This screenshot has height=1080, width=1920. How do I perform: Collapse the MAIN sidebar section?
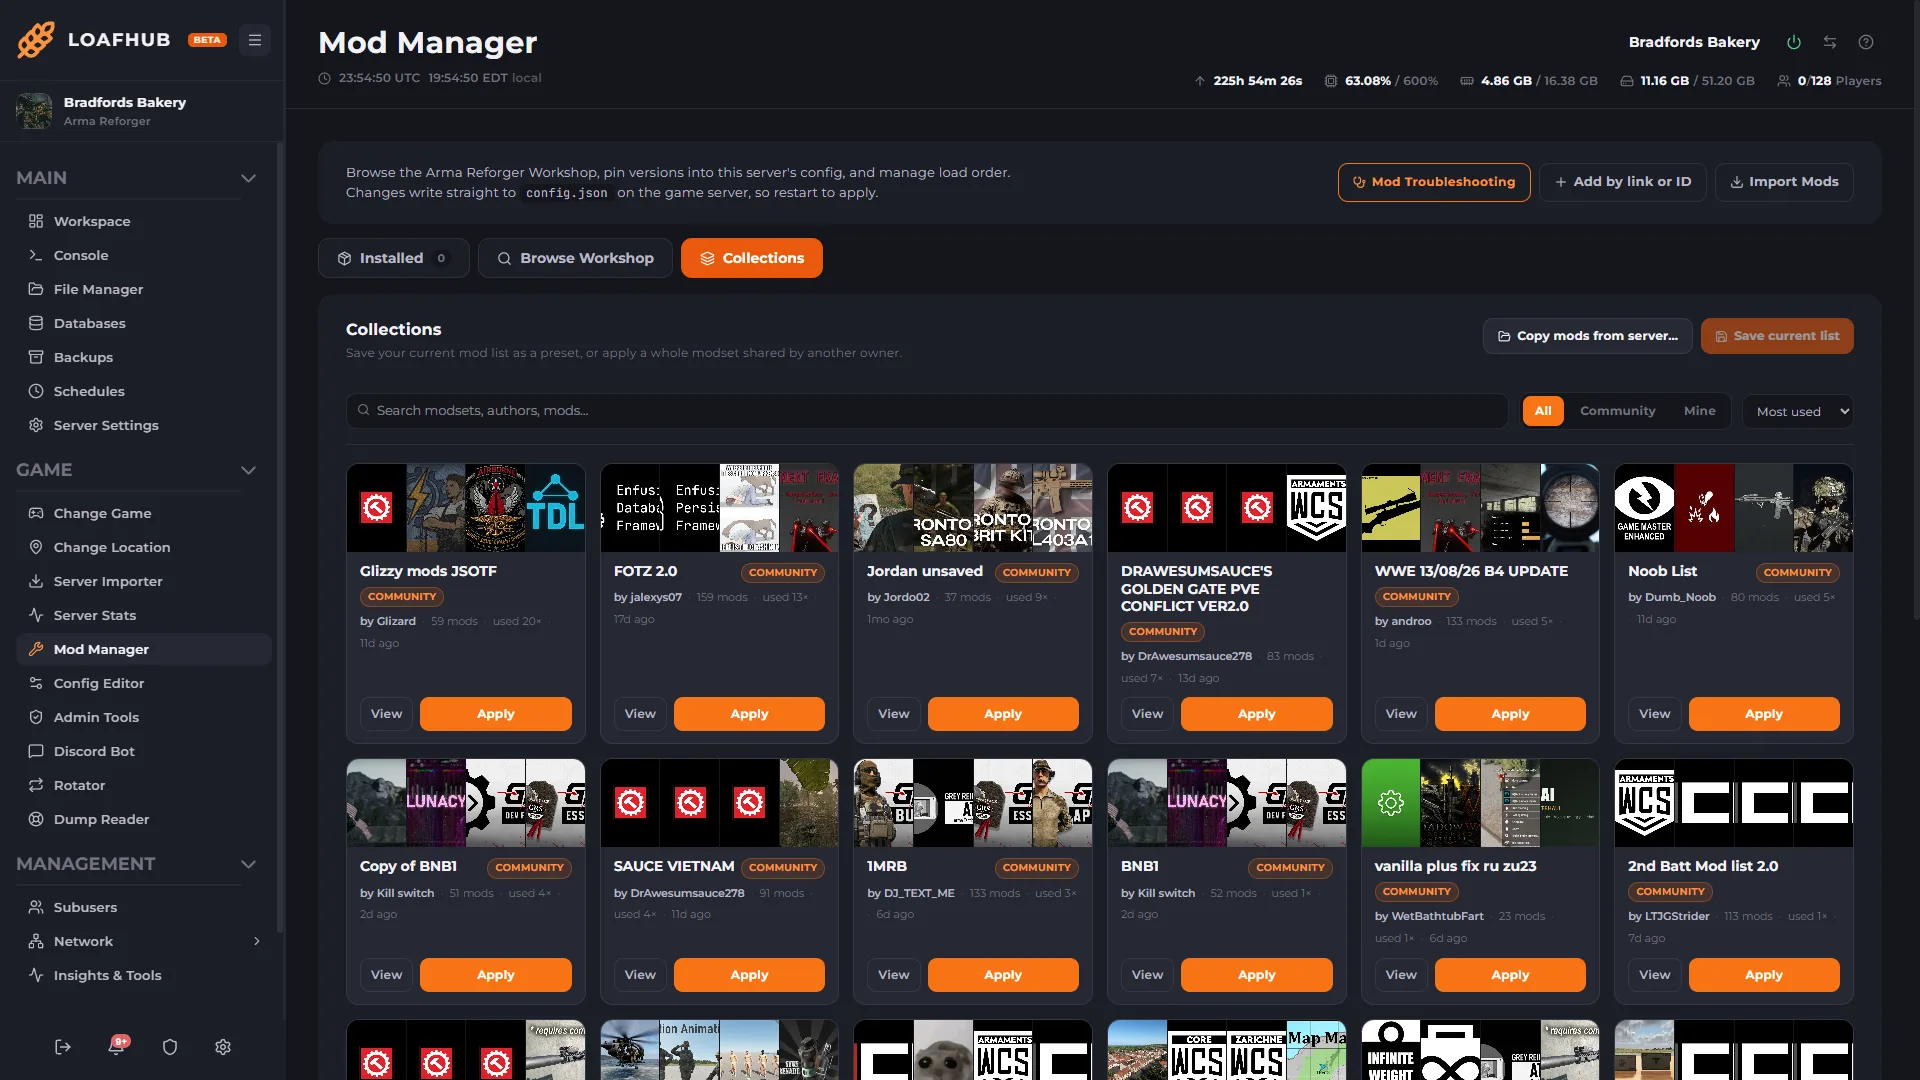tap(248, 178)
